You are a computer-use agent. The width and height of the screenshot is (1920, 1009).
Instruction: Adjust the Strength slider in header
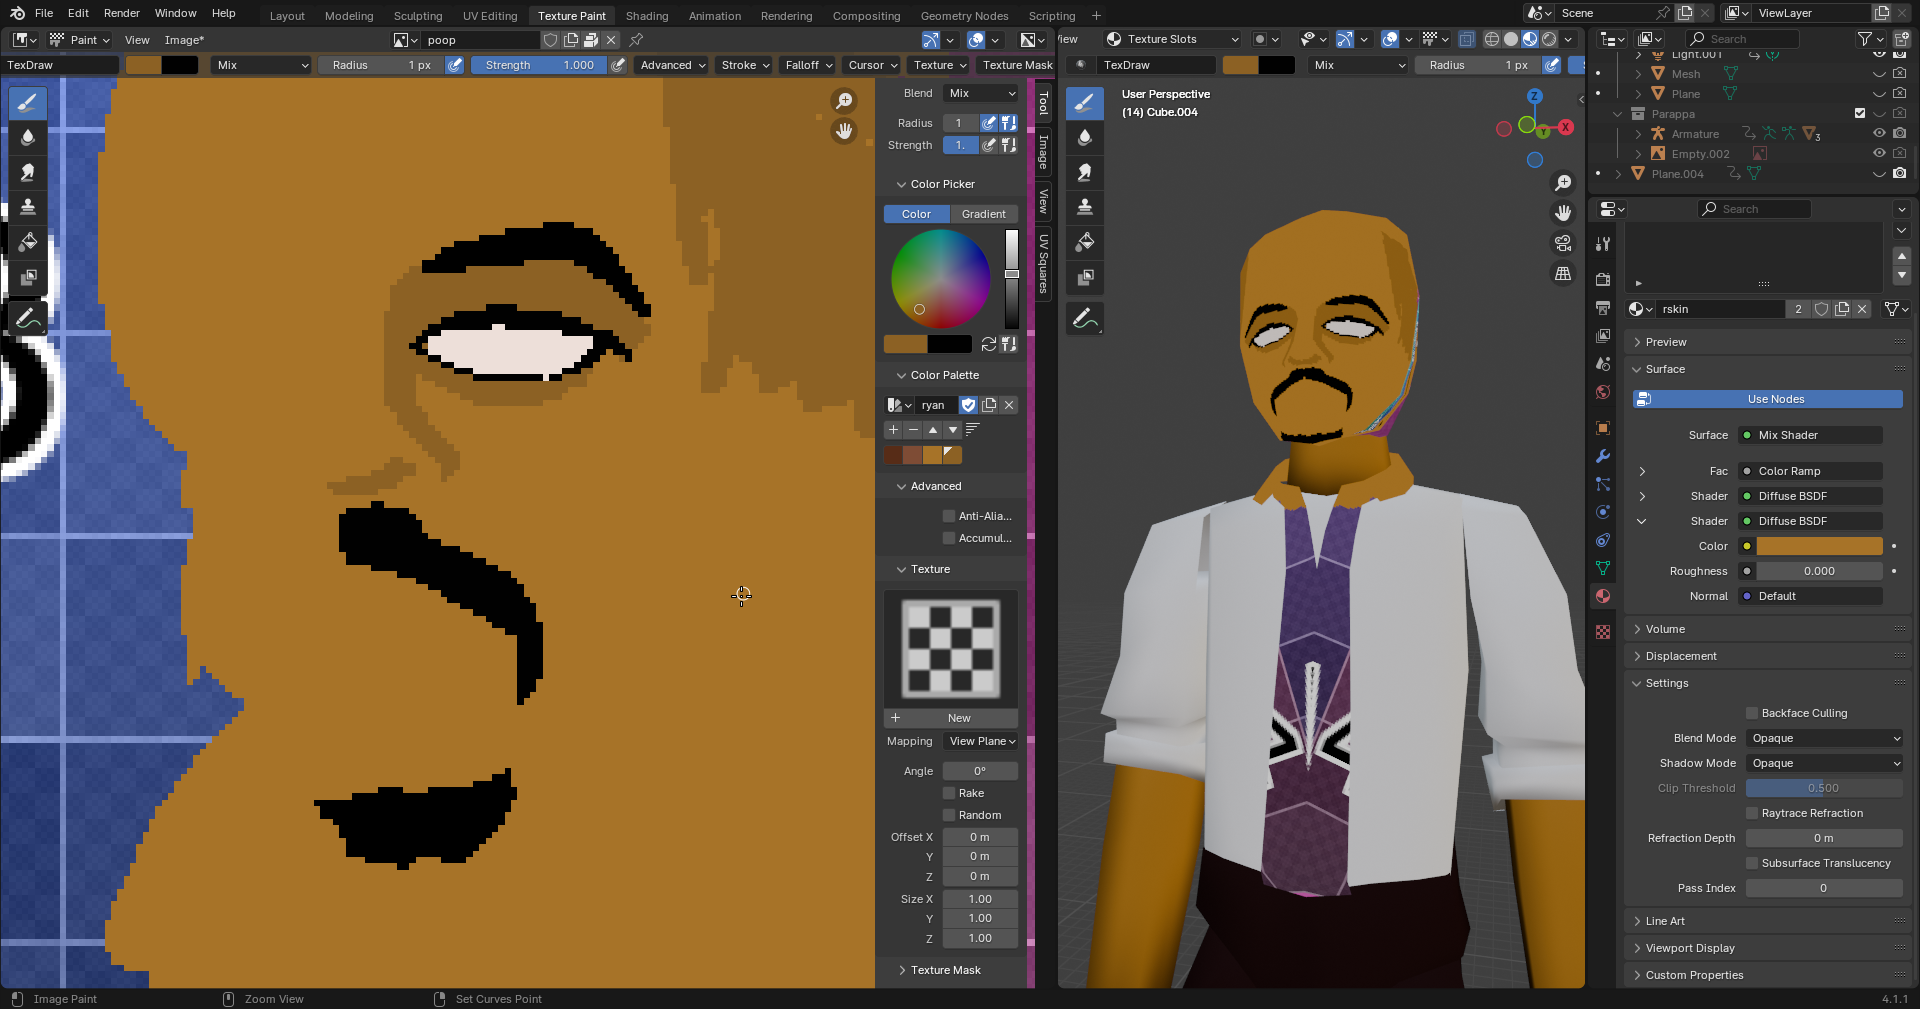tap(538, 65)
